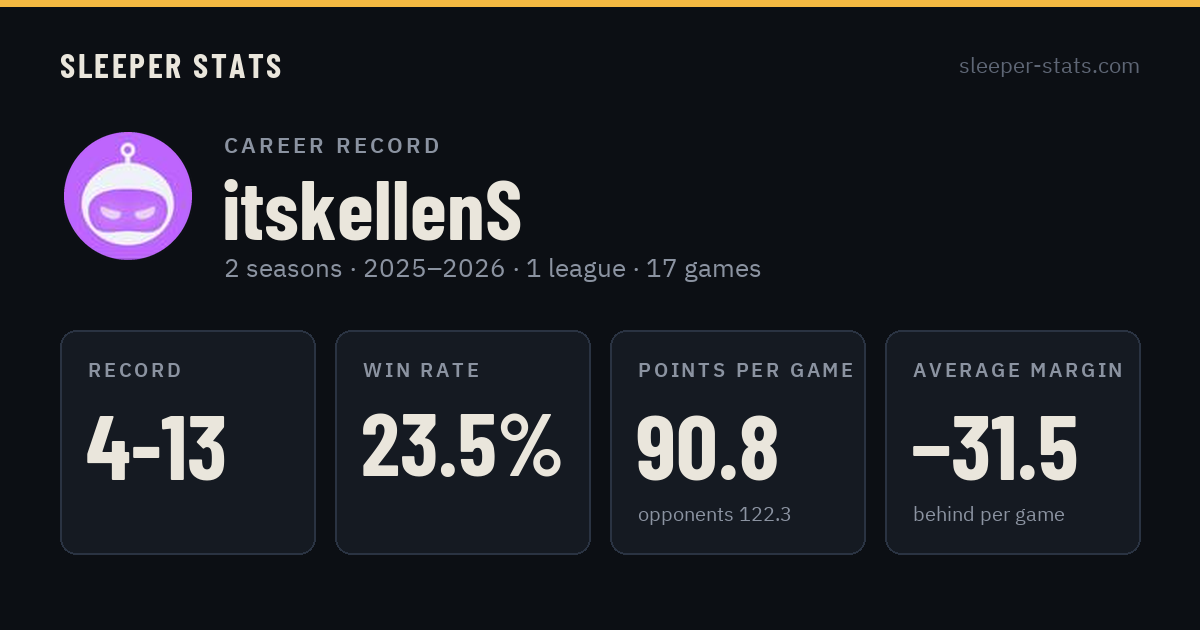Click the orange accent bar at top
1200x630 pixels.
click(600, 3)
